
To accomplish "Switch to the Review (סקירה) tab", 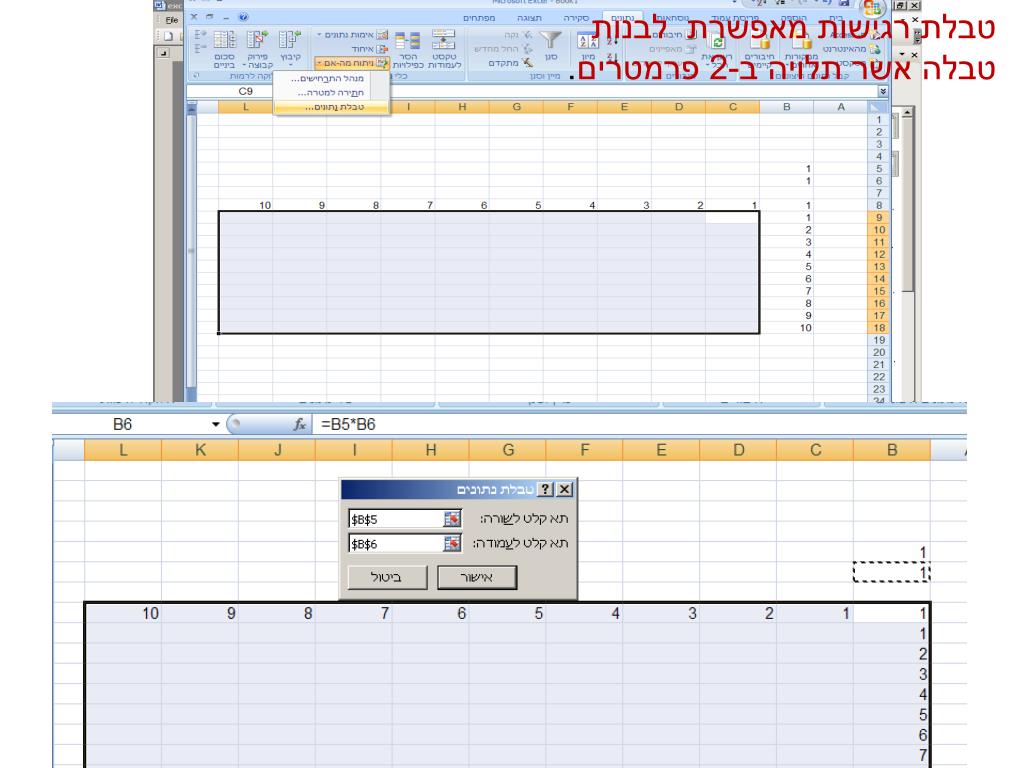I will coord(576,18).
